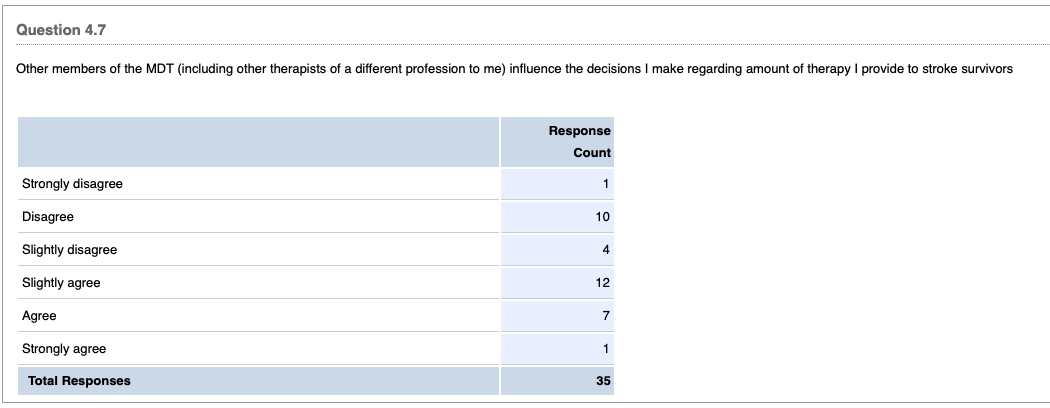Select the Slightly disagree row label
Image resolution: width=1050 pixels, height=408 pixels.
(69, 250)
